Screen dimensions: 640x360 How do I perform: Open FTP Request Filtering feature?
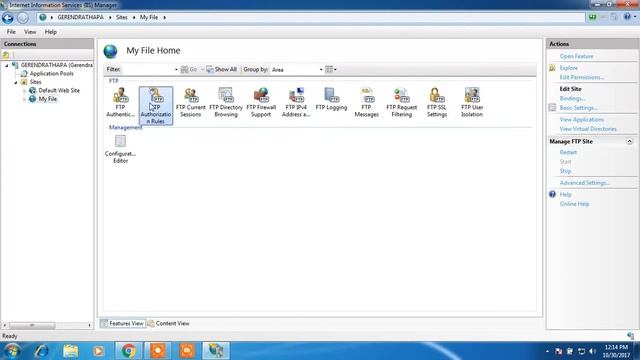[402, 102]
